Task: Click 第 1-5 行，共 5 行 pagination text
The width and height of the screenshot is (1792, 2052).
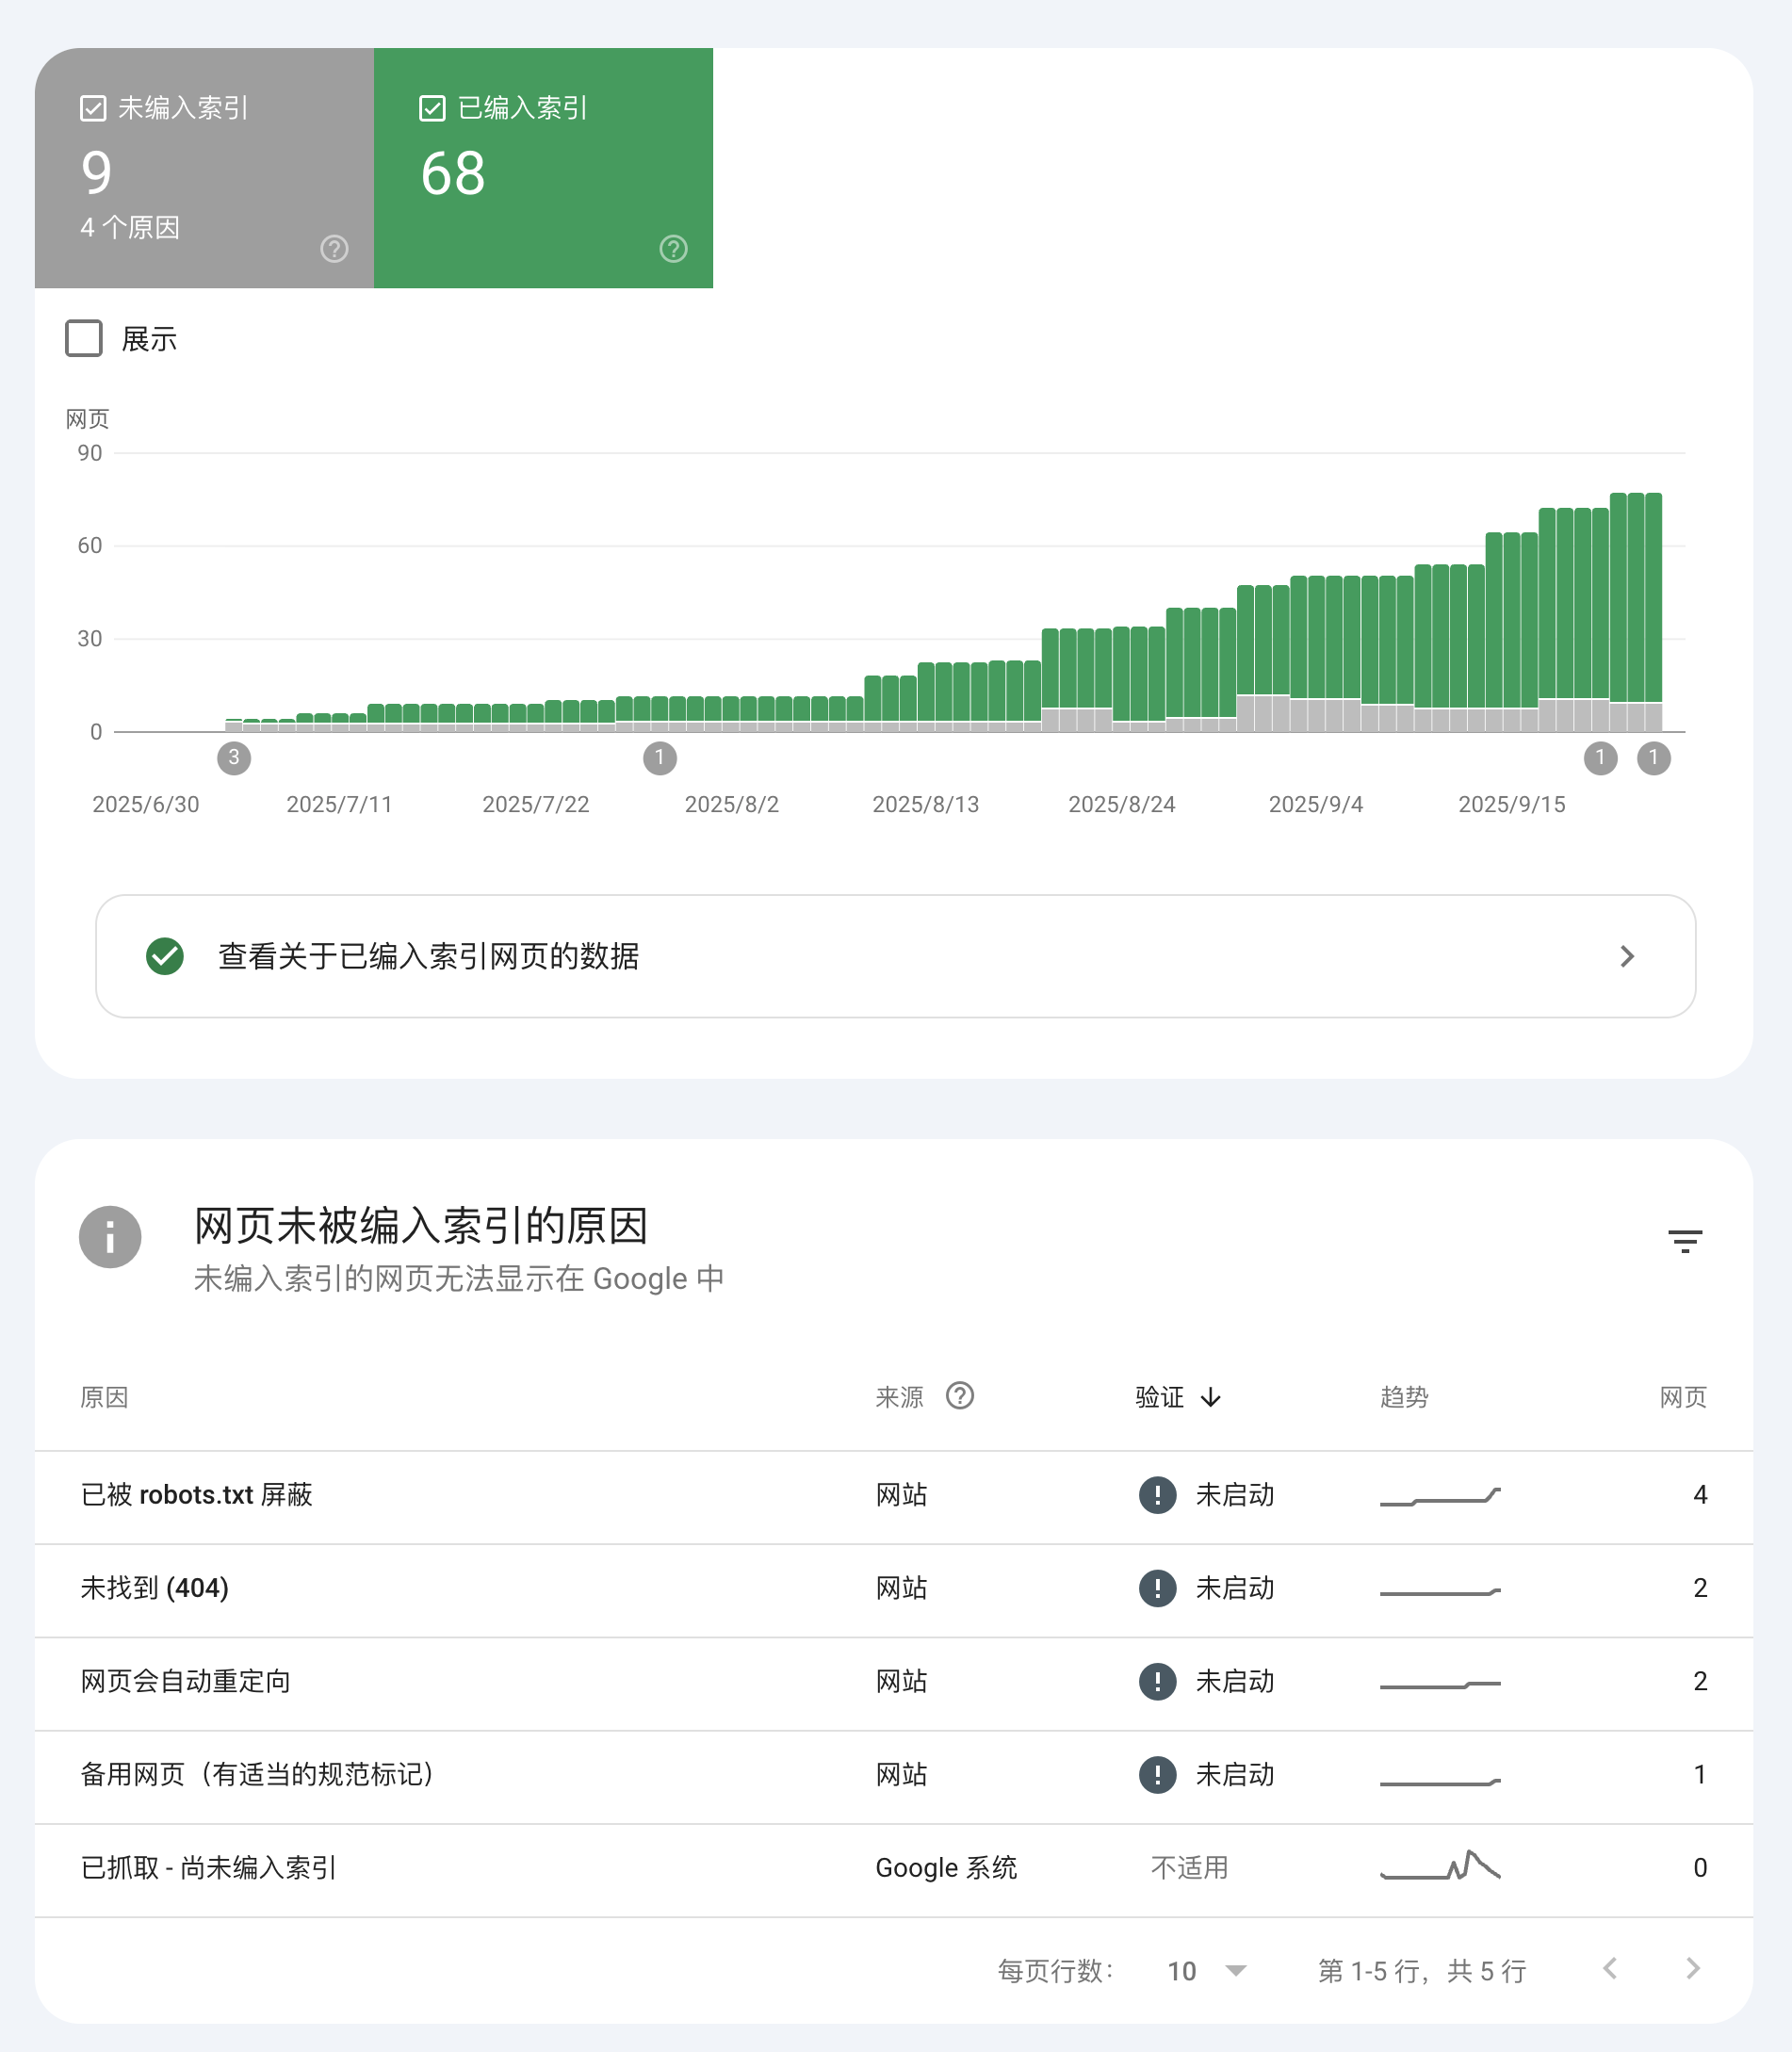Action: [1422, 1971]
